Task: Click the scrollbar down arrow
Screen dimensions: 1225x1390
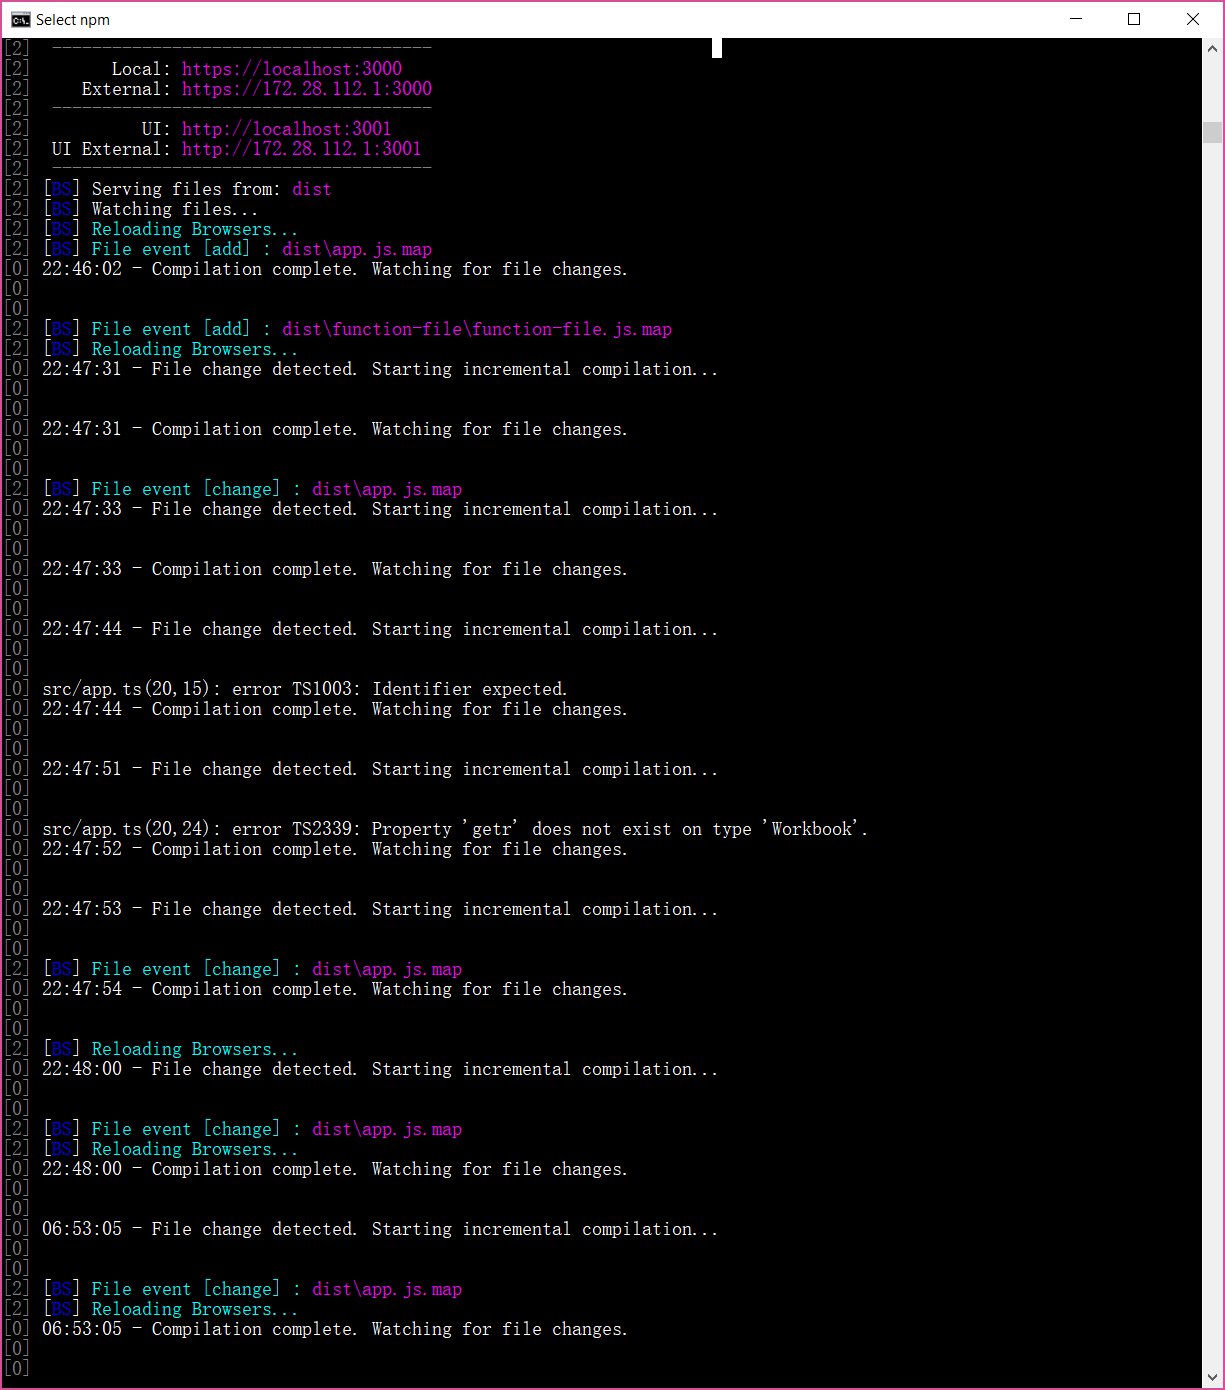Action: [1210, 1378]
